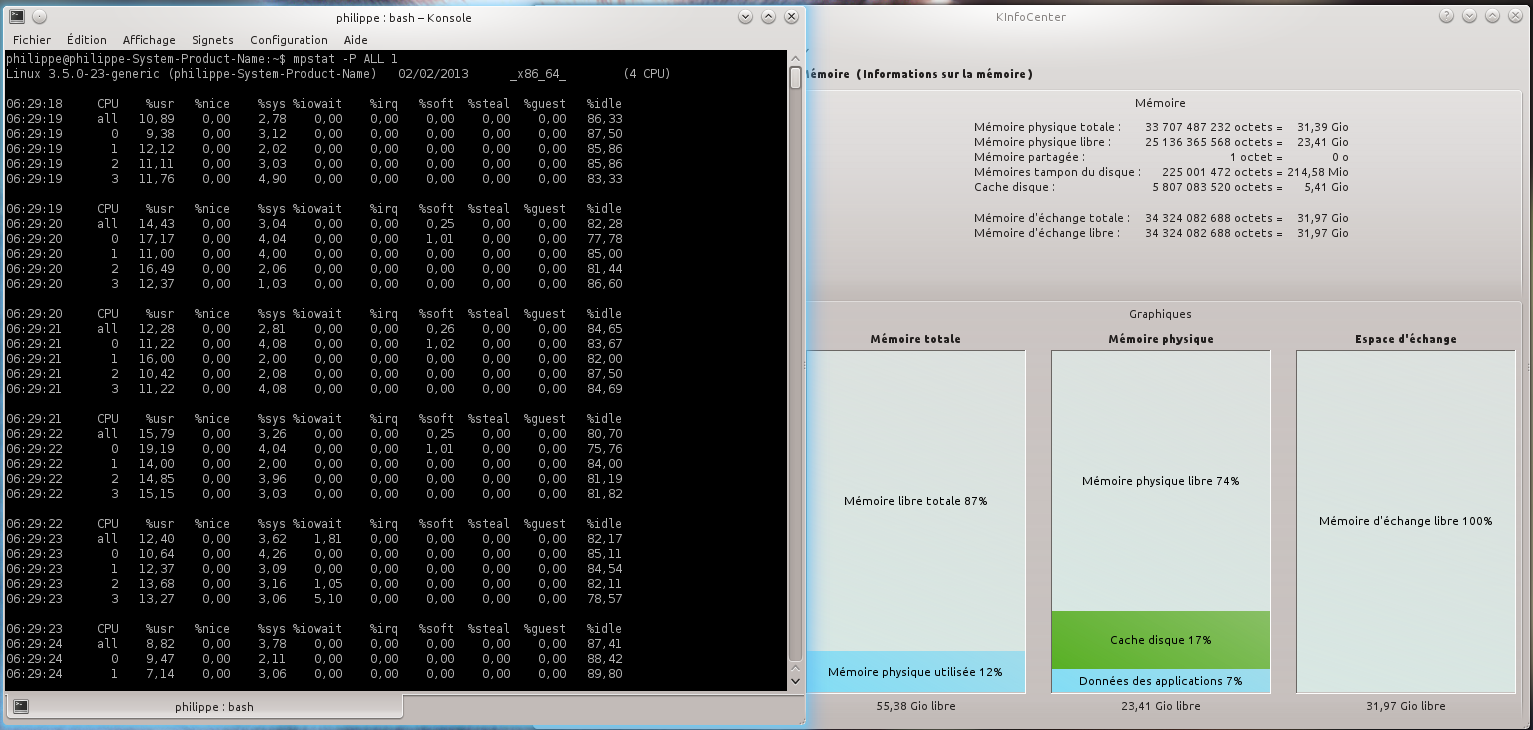Click the '25 136 365 568 octets =' value
Screen dimensions: 1533x730
click(1213, 143)
